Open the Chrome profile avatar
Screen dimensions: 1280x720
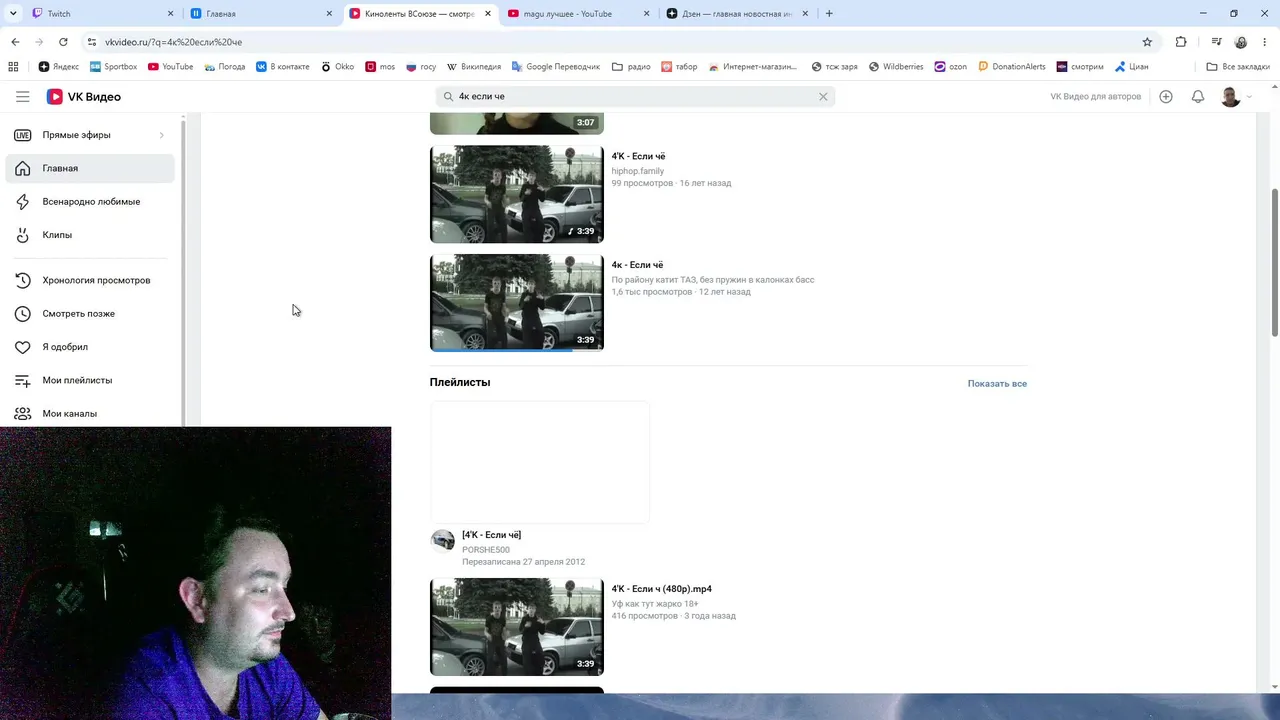tap(1241, 42)
